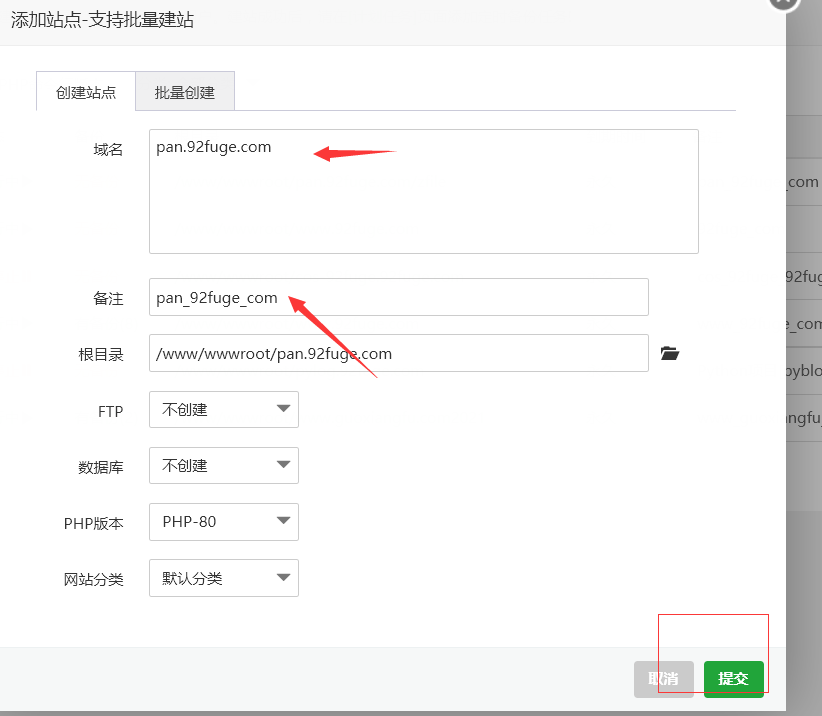This screenshot has height=716, width=822.
Task: Click the green 提交 submit button
Action: click(x=734, y=678)
